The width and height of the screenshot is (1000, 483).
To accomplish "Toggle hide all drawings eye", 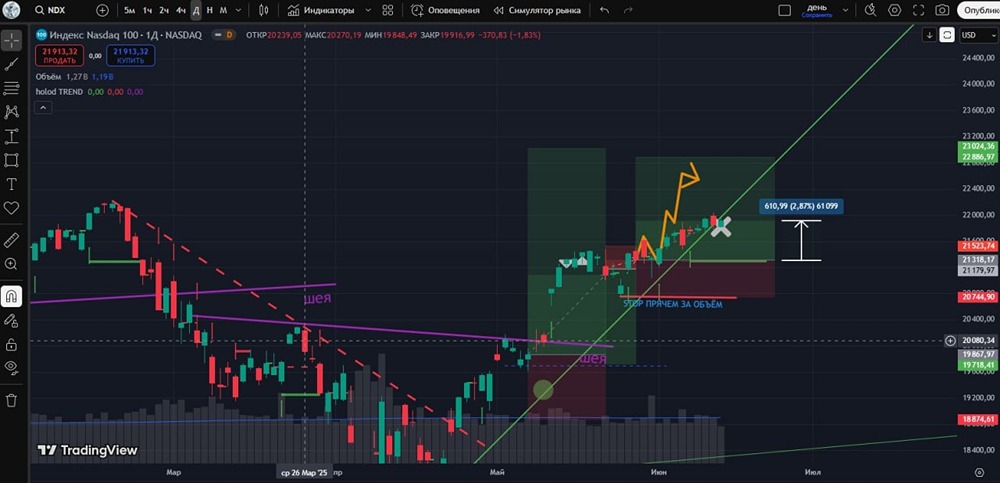I will [x=11, y=366].
